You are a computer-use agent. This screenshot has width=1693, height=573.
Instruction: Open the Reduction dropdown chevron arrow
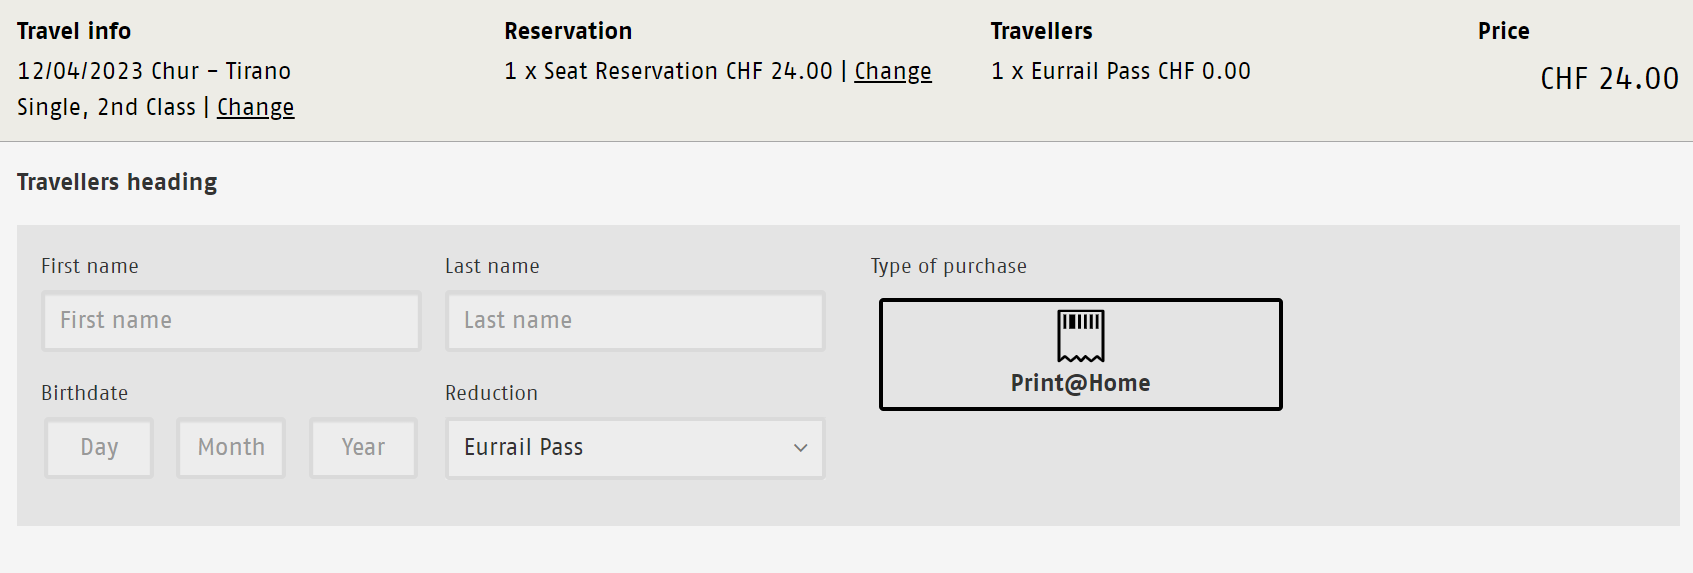pos(800,448)
